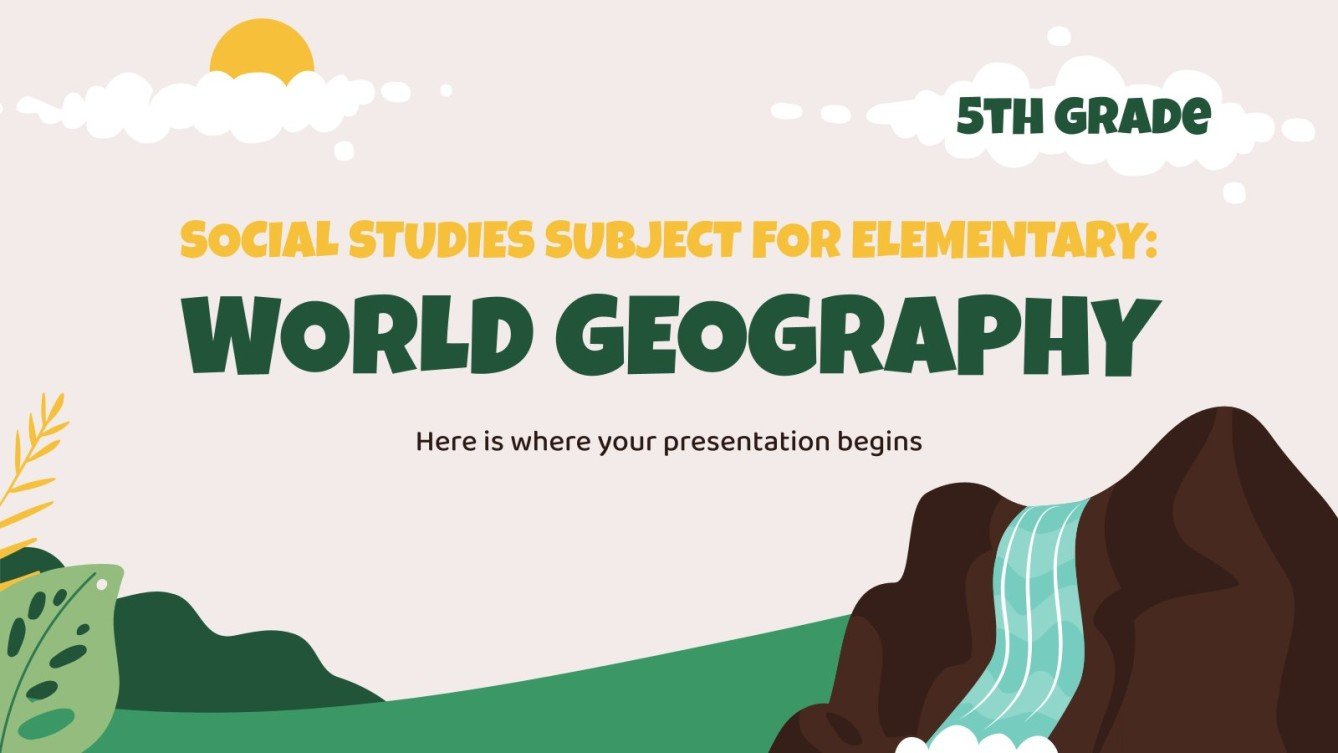
Task: Click the tagline Here is where your presentation begins
Action: coord(670,439)
